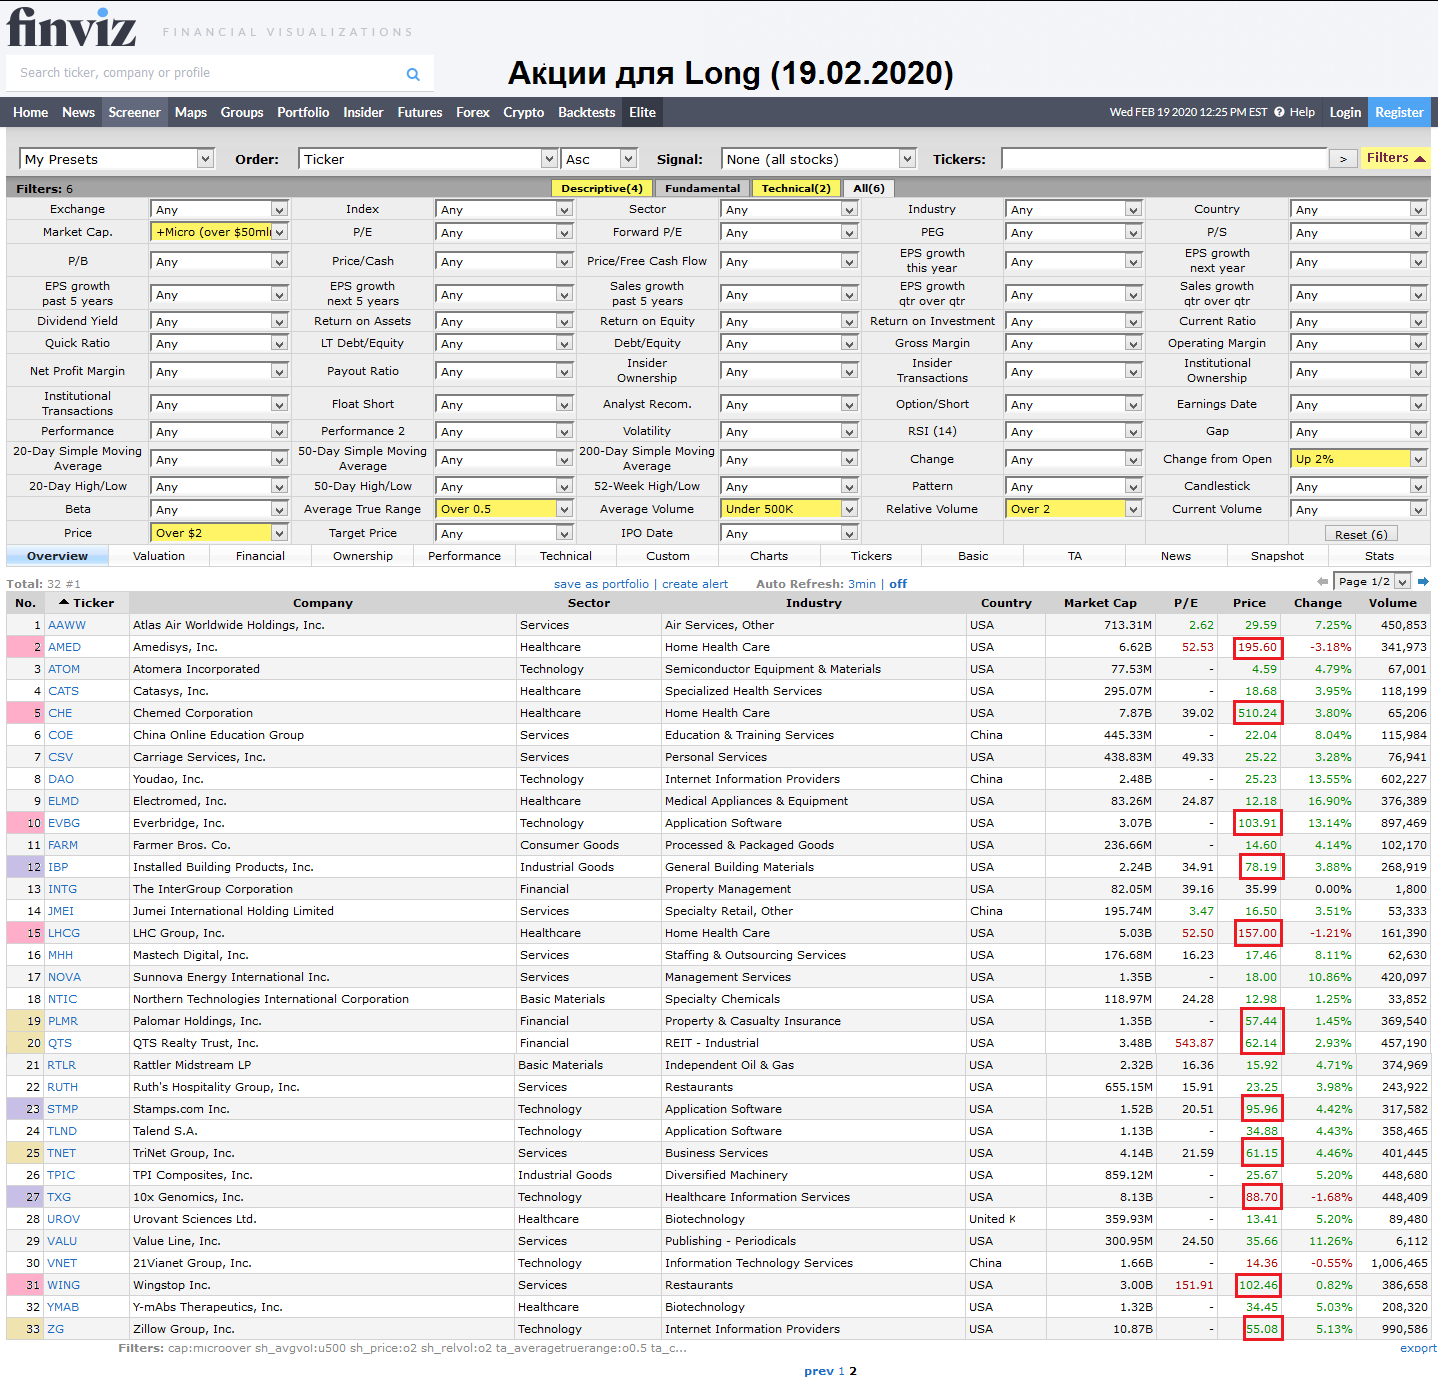This screenshot has height=1386, width=1438.
Task: Click the search ticker input field
Action: coord(206,73)
